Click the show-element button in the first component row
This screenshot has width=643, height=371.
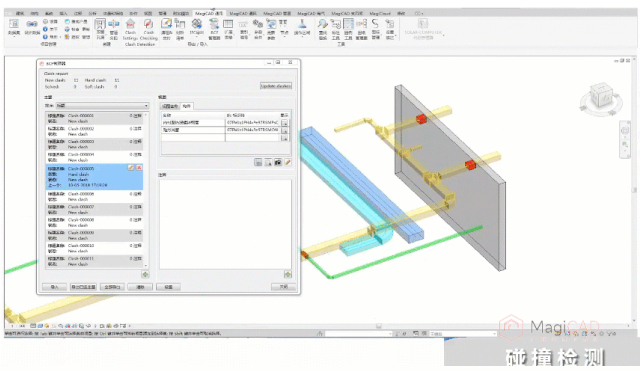pos(285,123)
